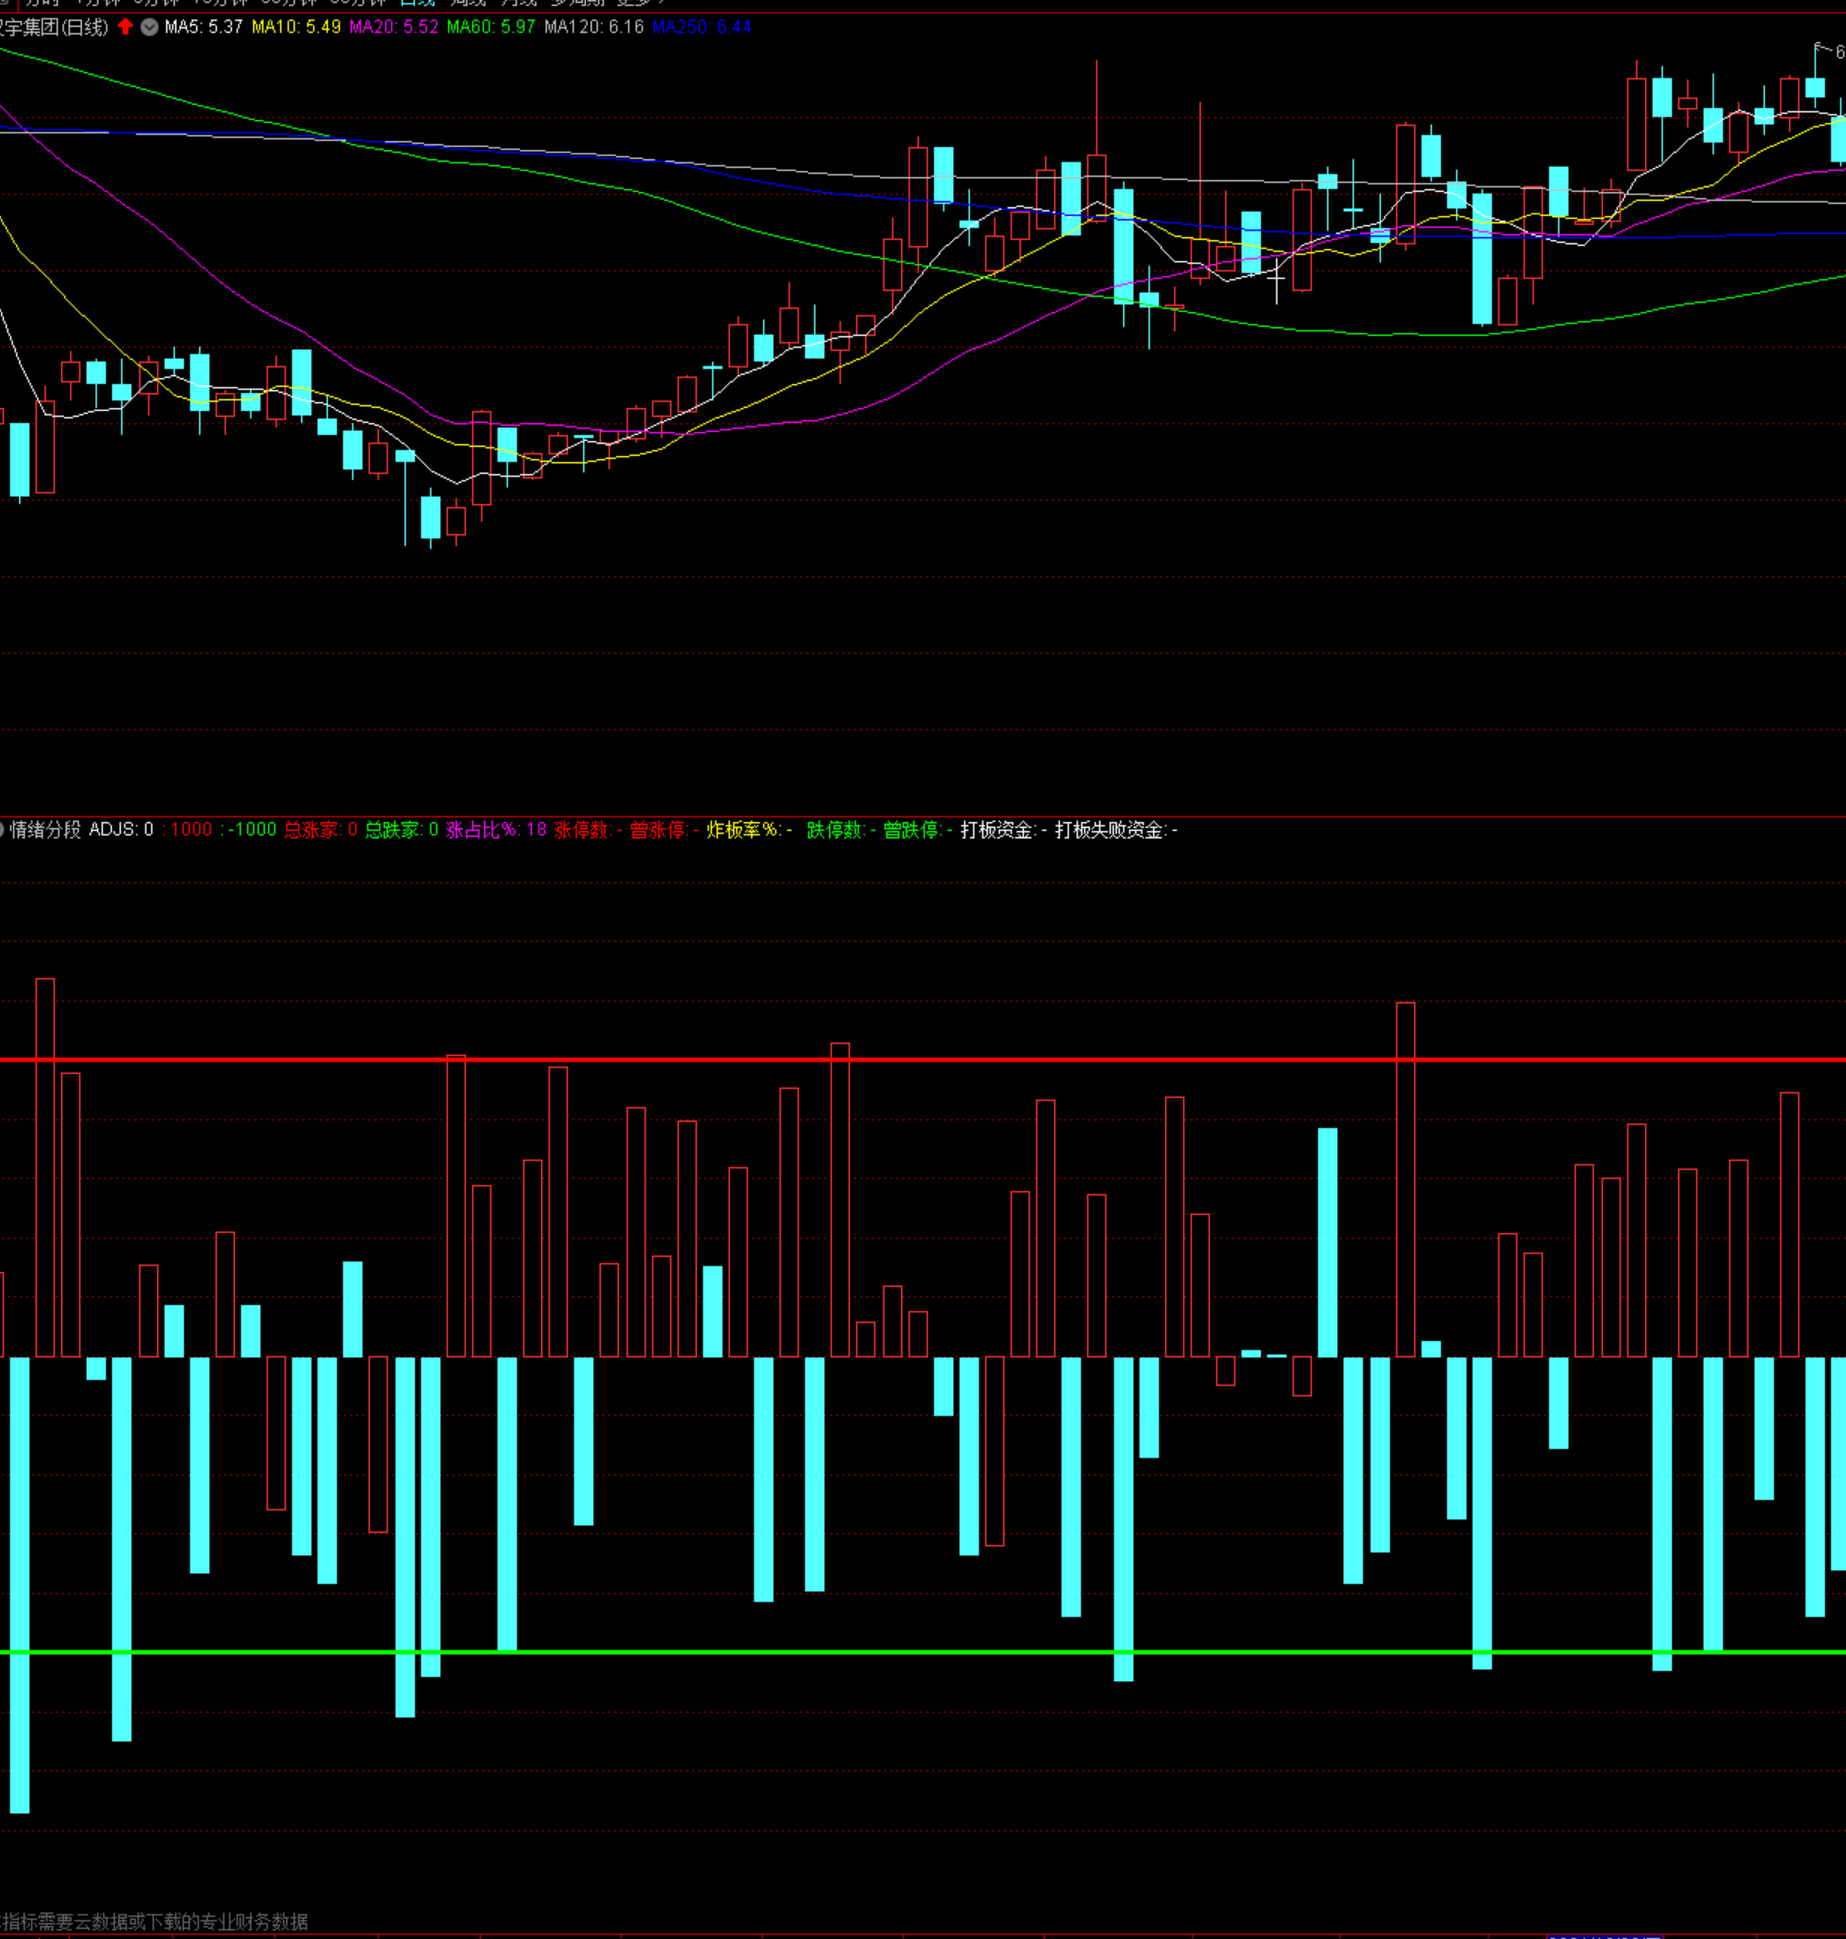The image size is (1846, 1939).
Task: Select the green MA60: 5.97 label
Action: [x=491, y=27]
